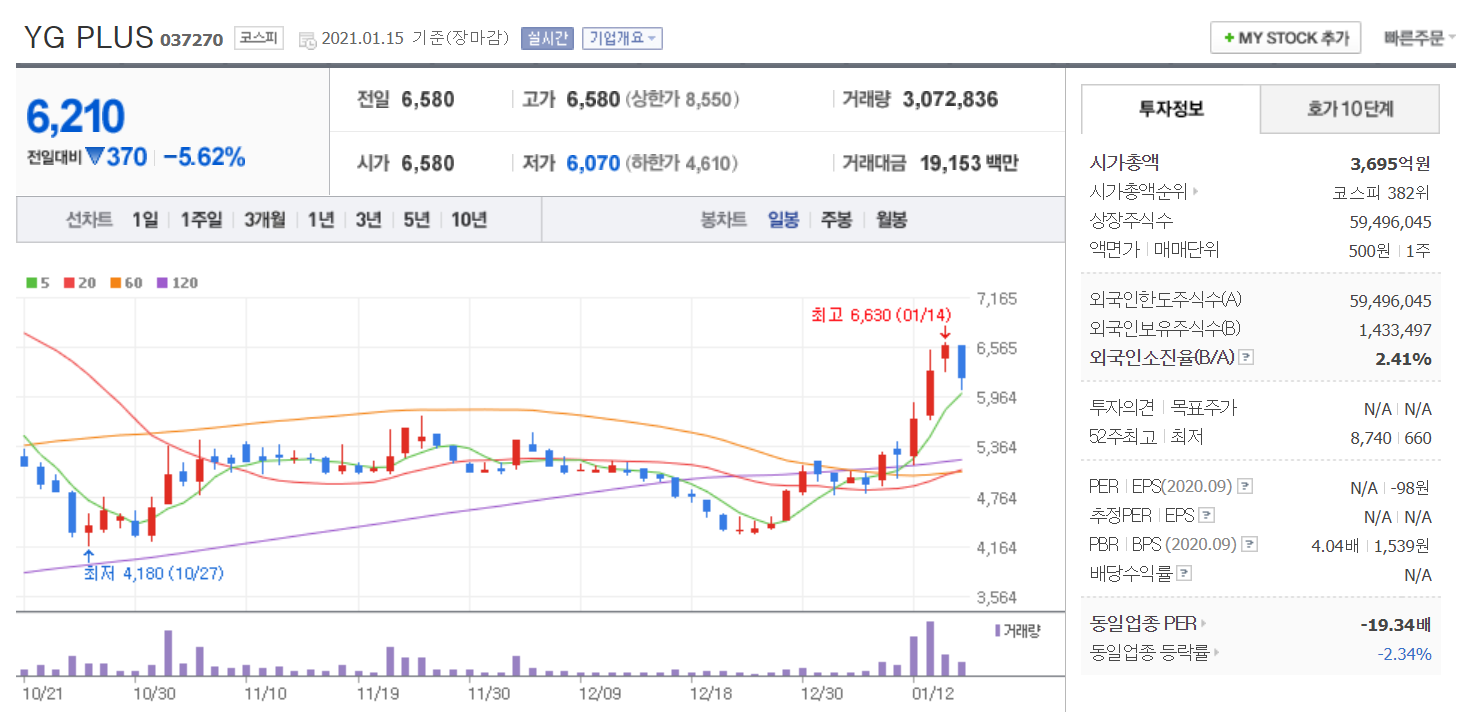
Task: Click help icon beside 배당수익률
Action: (x=1184, y=574)
